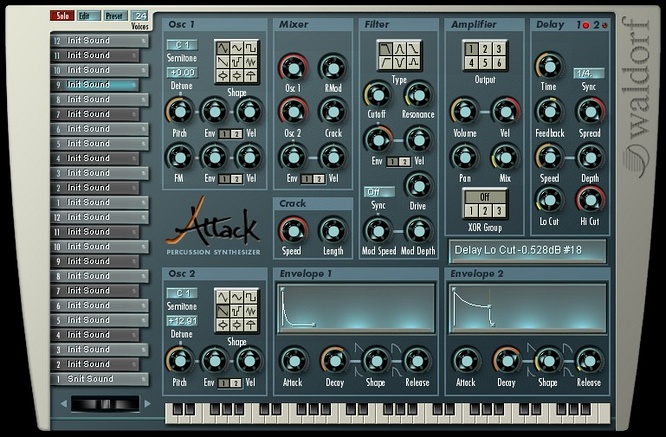Click the Edit button

click(x=89, y=16)
